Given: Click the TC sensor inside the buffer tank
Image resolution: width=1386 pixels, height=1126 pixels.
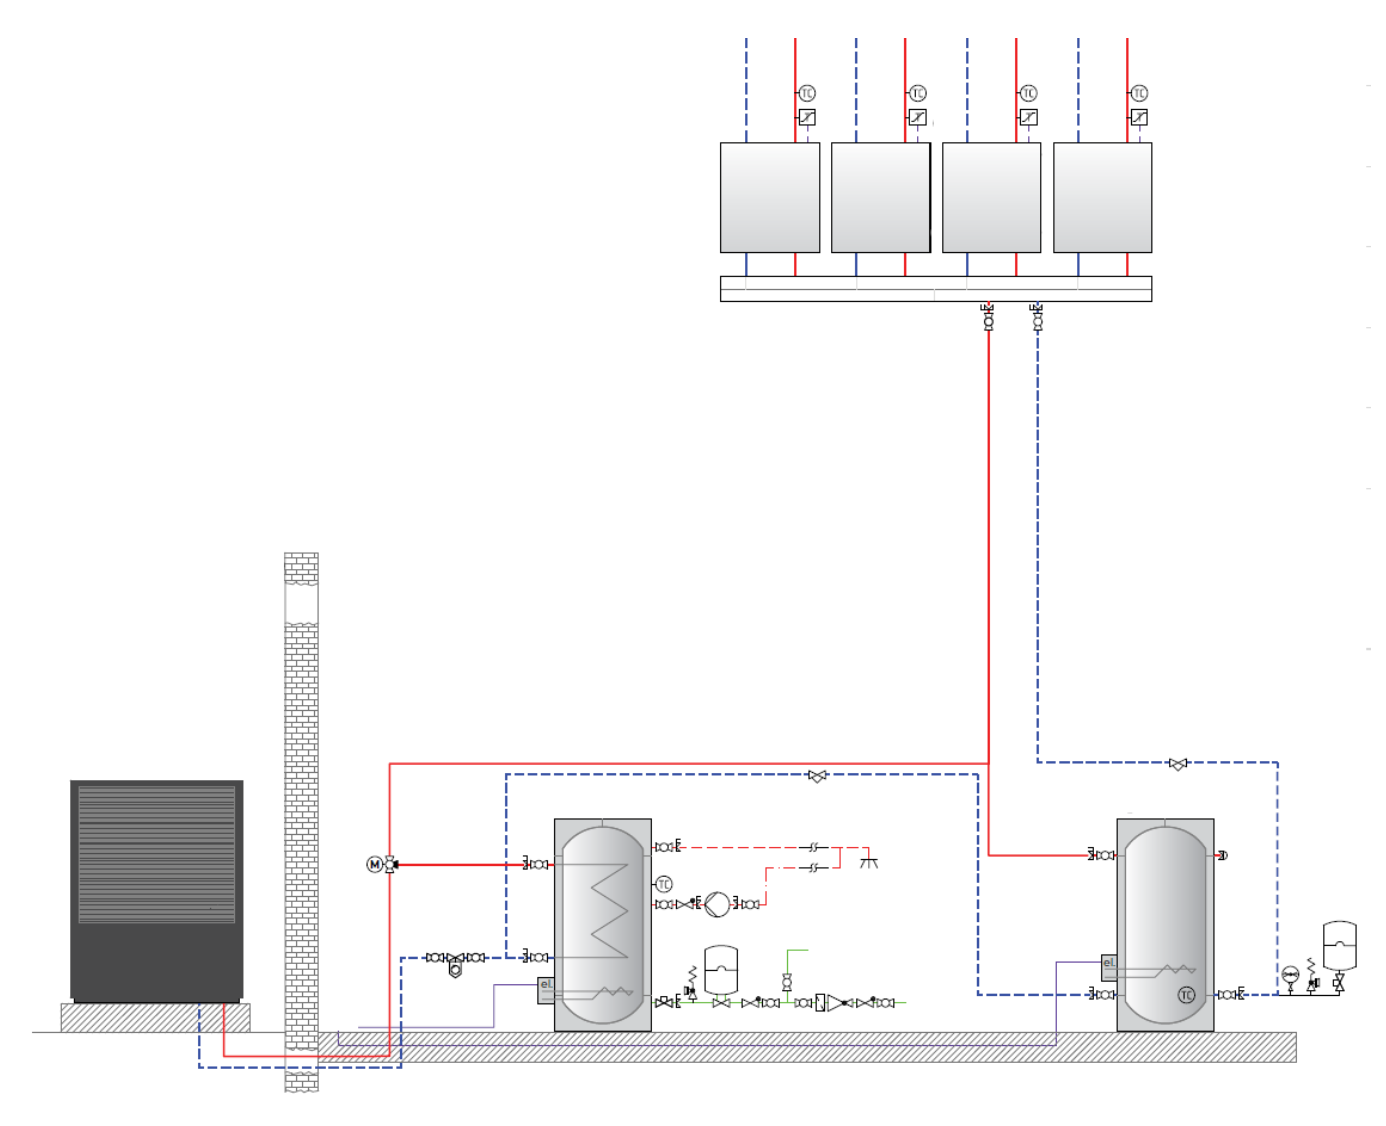Looking at the screenshot, I should pos(1186,995).
